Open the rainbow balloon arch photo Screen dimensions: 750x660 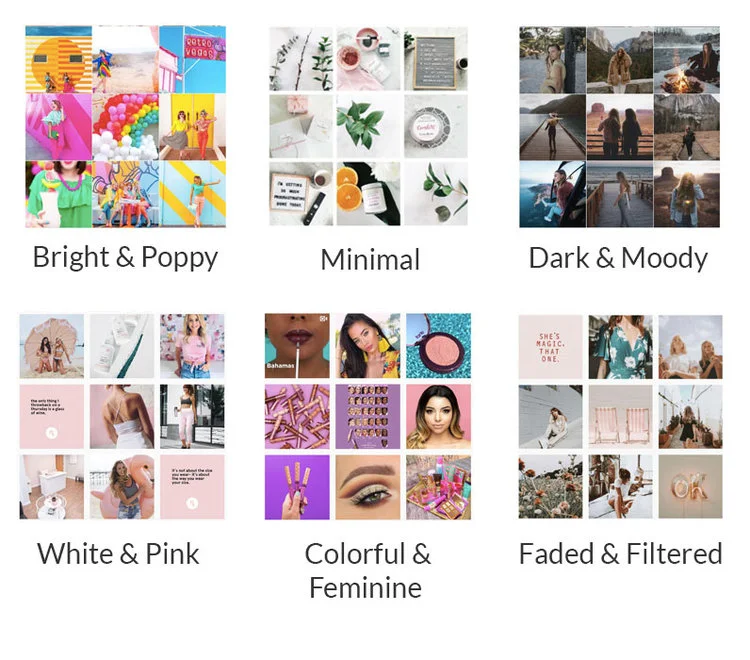click(x=125, y=127)
